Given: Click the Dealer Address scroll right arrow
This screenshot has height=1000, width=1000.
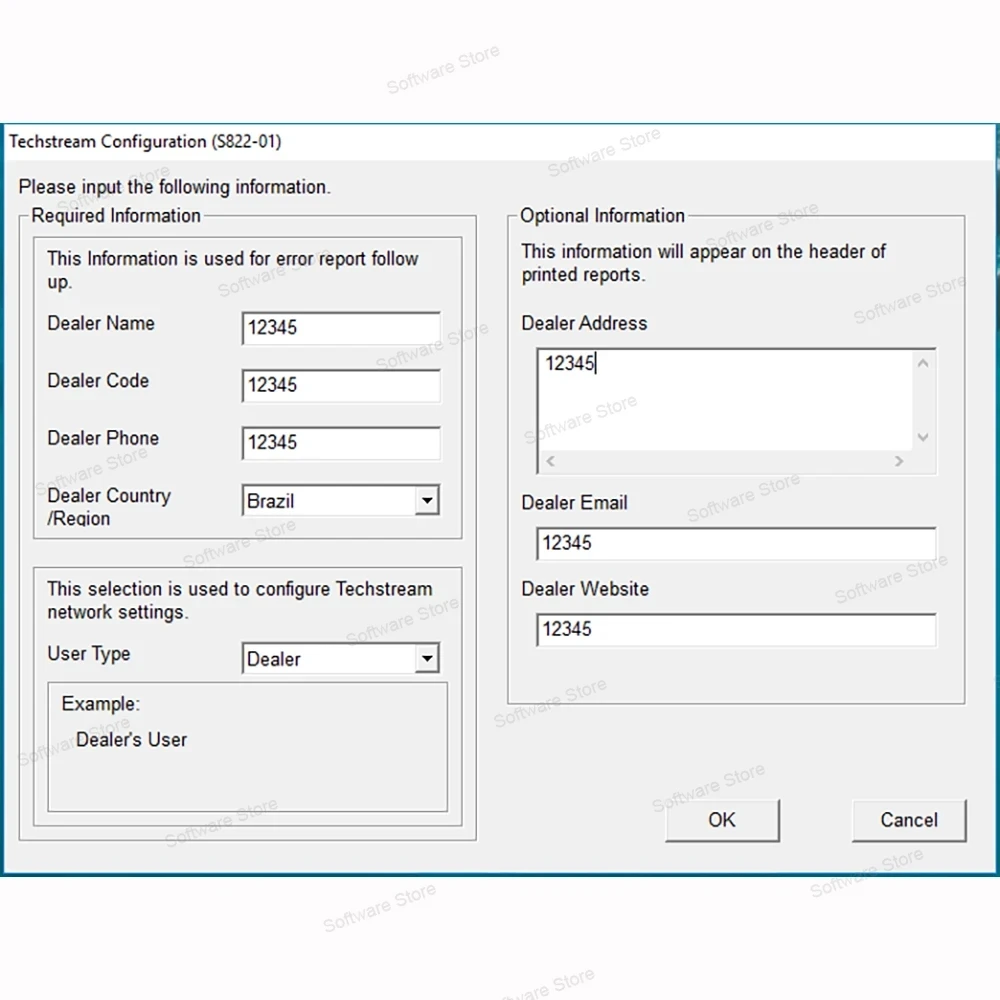Looking at the screenshot, I should pyautogui.click(x=899, y=461).
